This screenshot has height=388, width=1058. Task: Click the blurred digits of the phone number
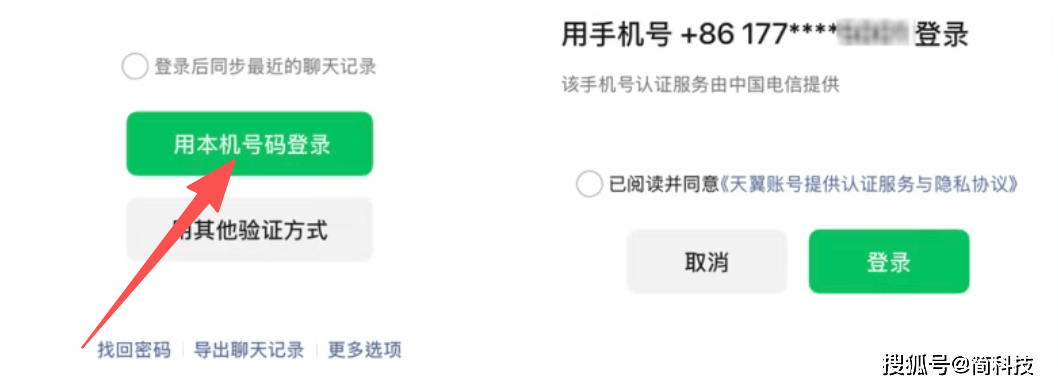(874, 35)
